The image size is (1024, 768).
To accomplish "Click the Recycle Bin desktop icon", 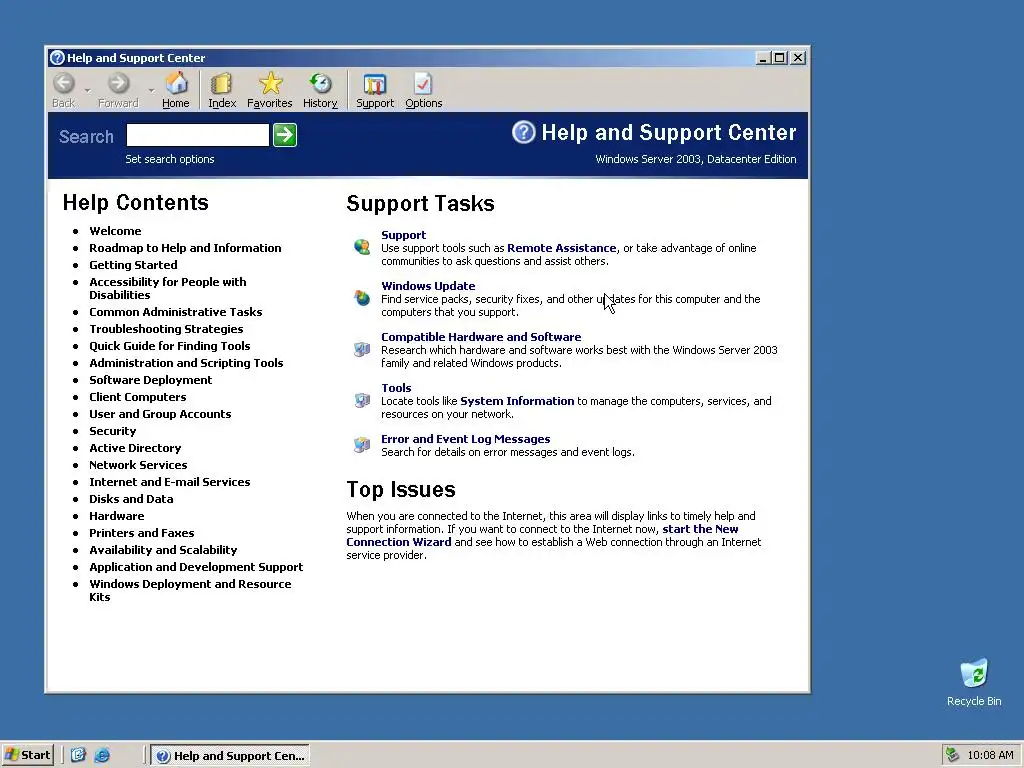I will point(974,673).
